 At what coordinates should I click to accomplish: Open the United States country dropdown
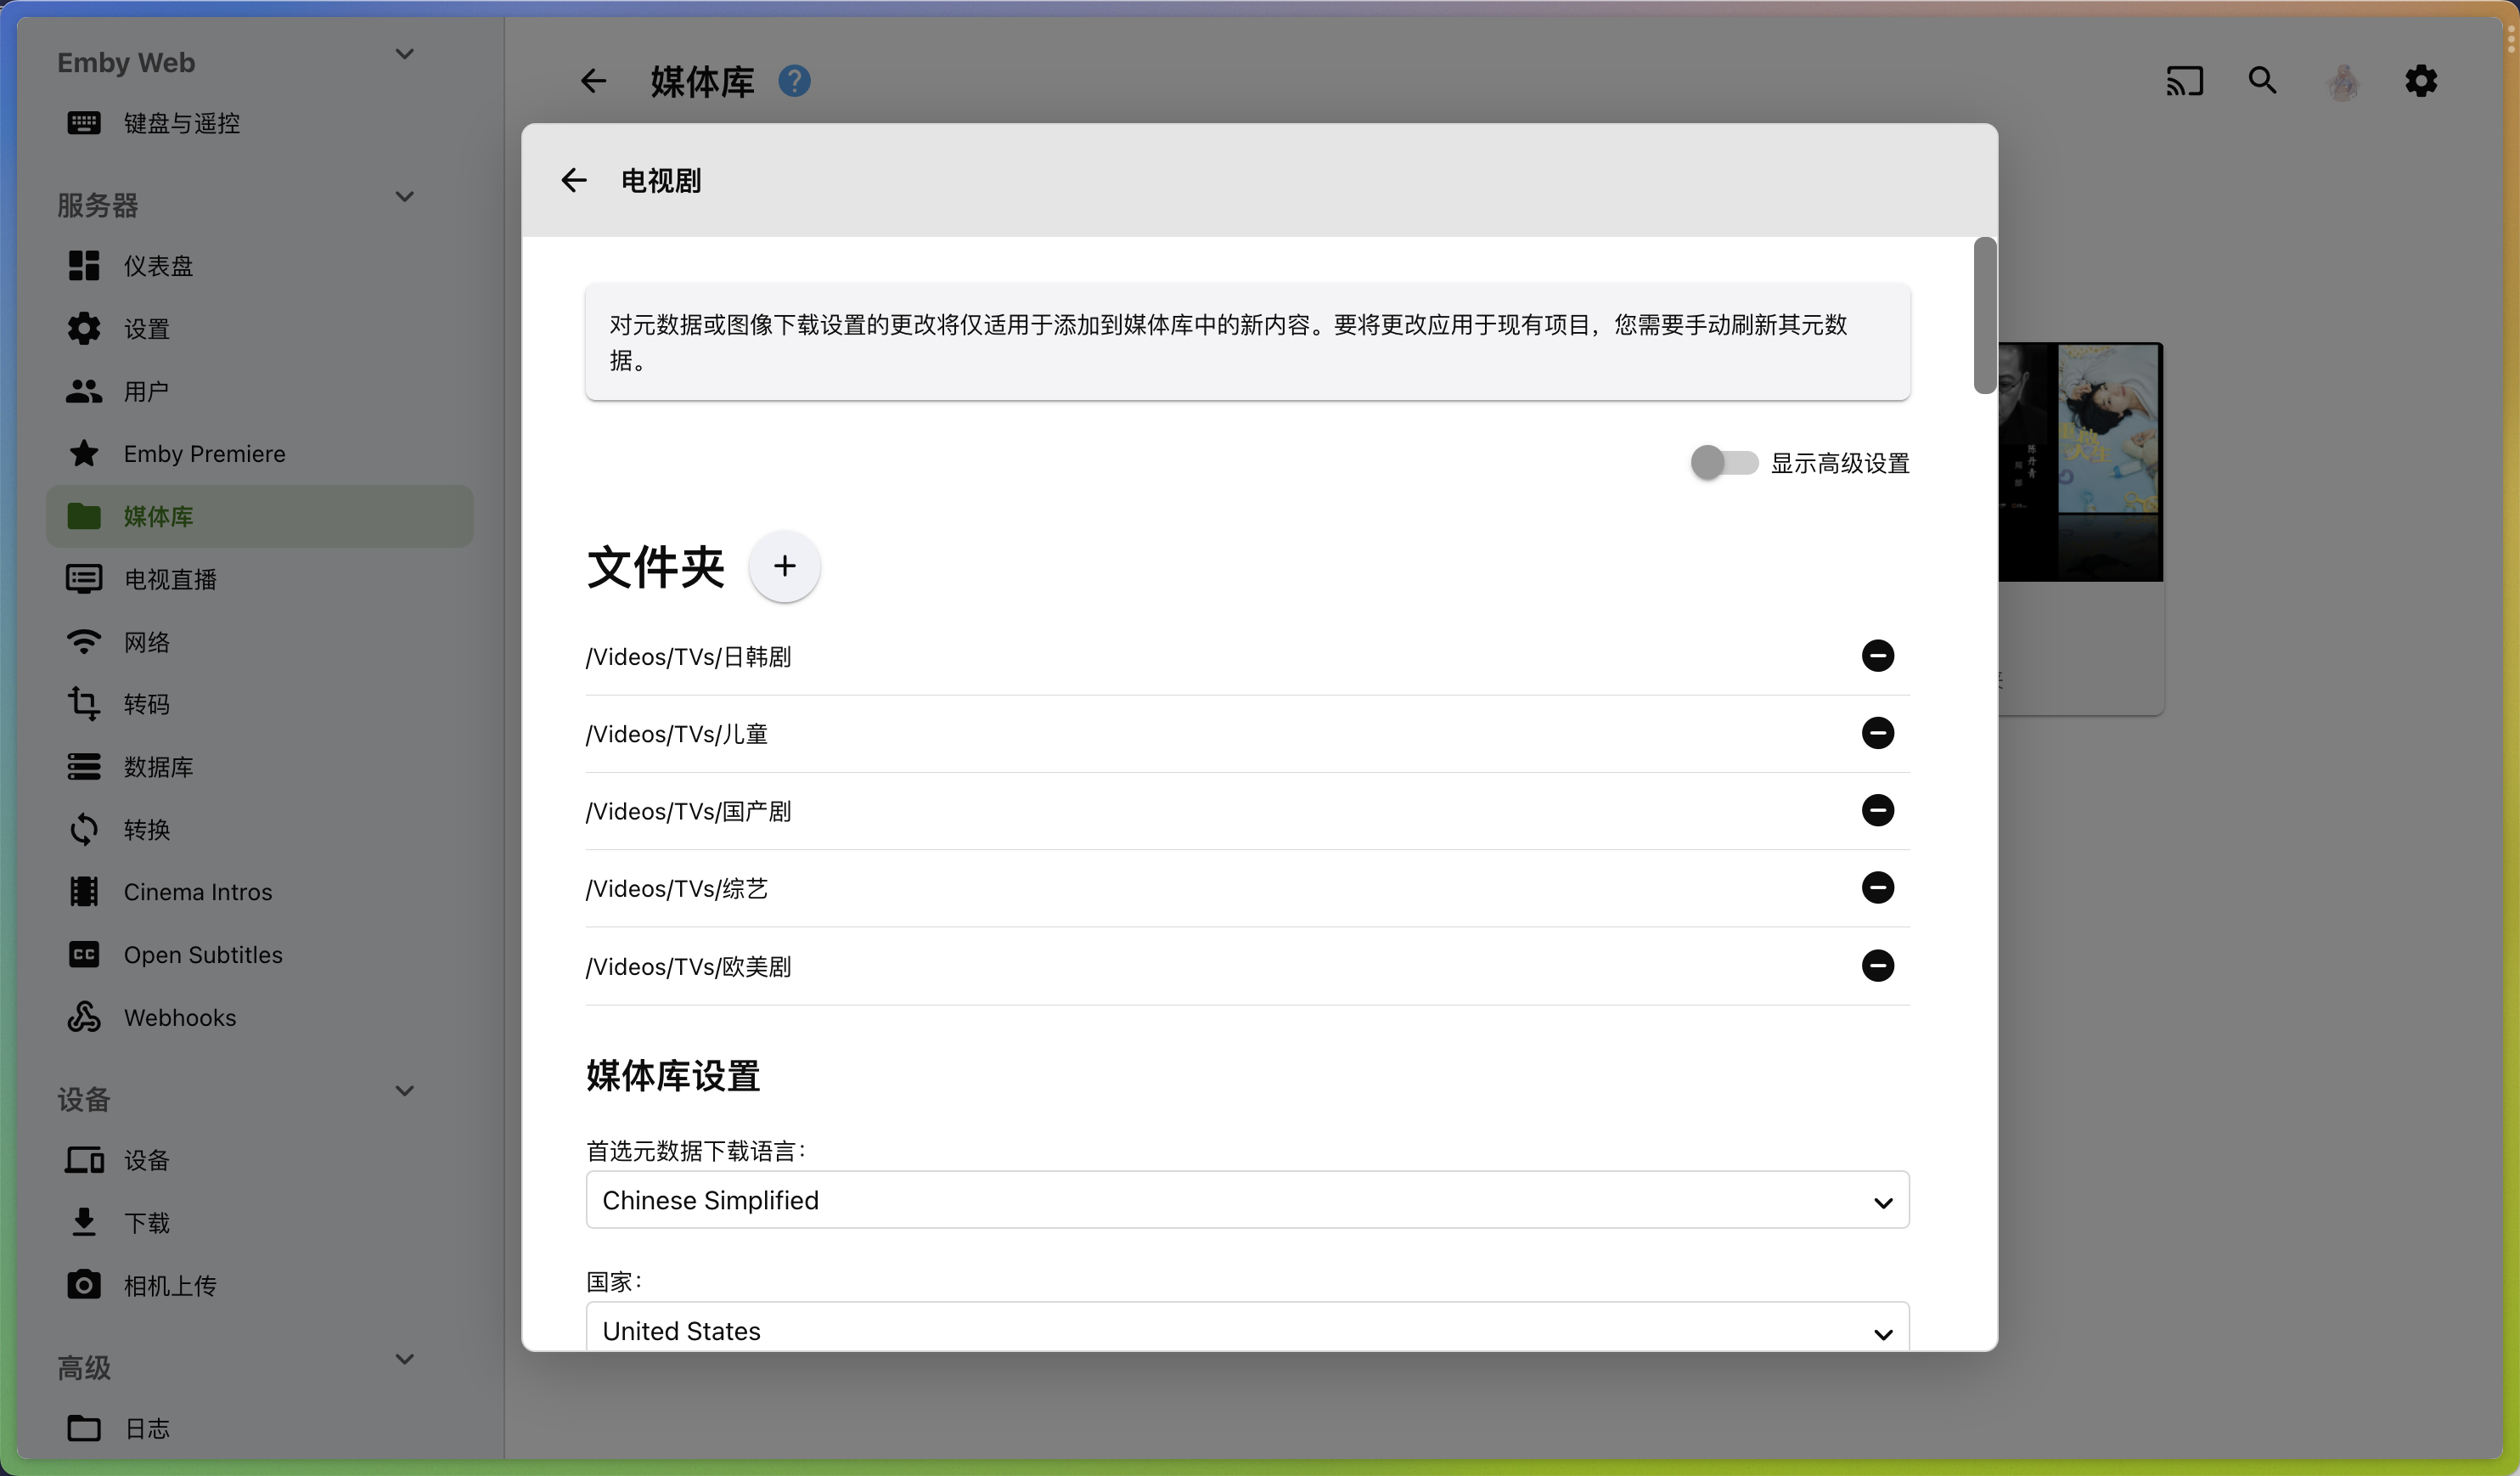point(1247,1328)
